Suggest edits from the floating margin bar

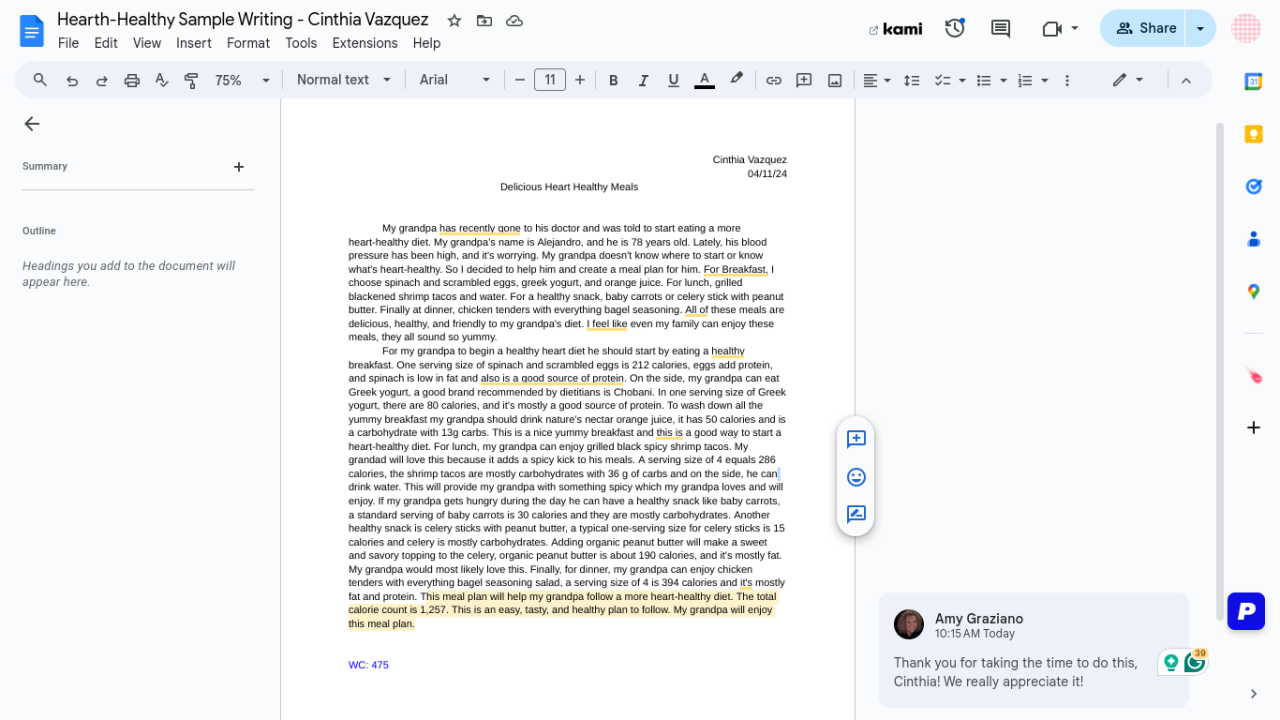click(x=856, y=514)
